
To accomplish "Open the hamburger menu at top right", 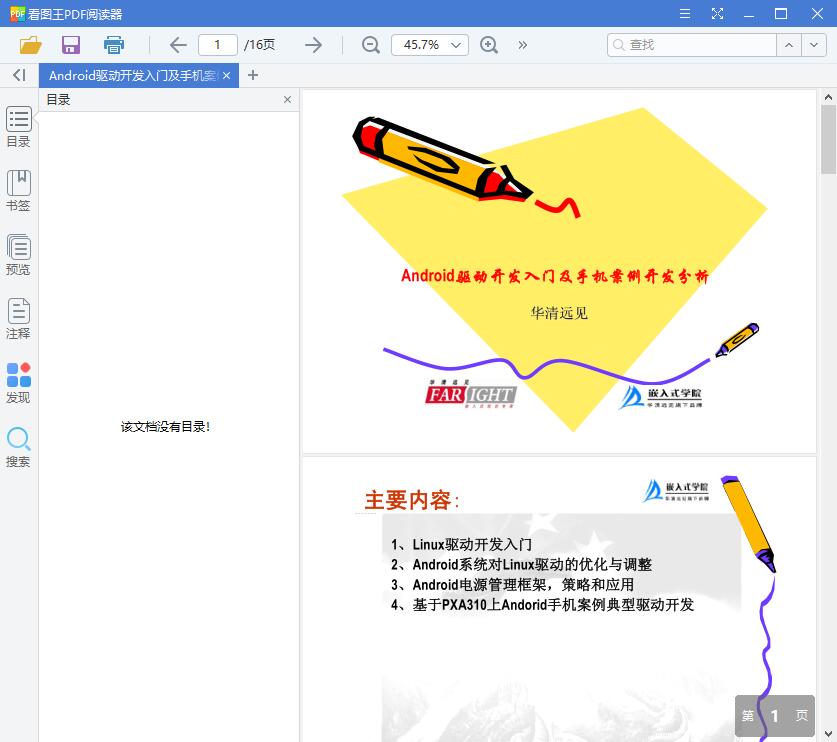I will tap(686, 13).
